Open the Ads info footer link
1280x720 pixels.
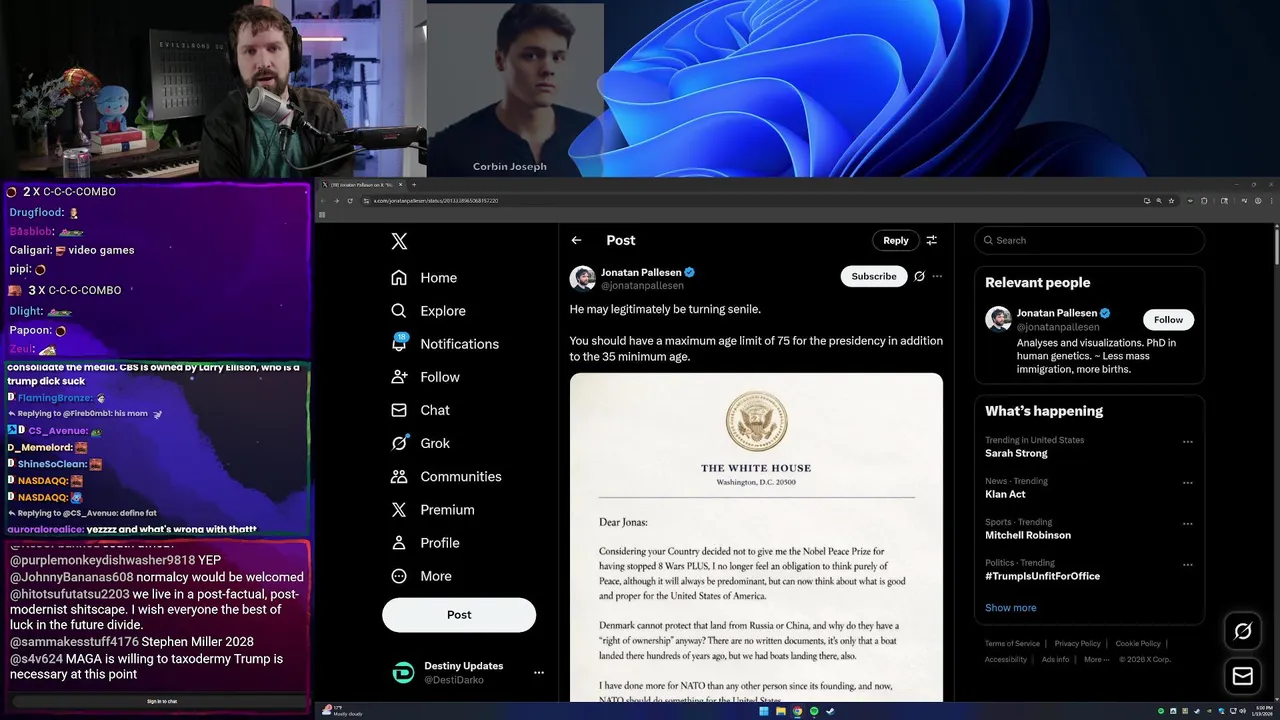(x=1055, y=659)
